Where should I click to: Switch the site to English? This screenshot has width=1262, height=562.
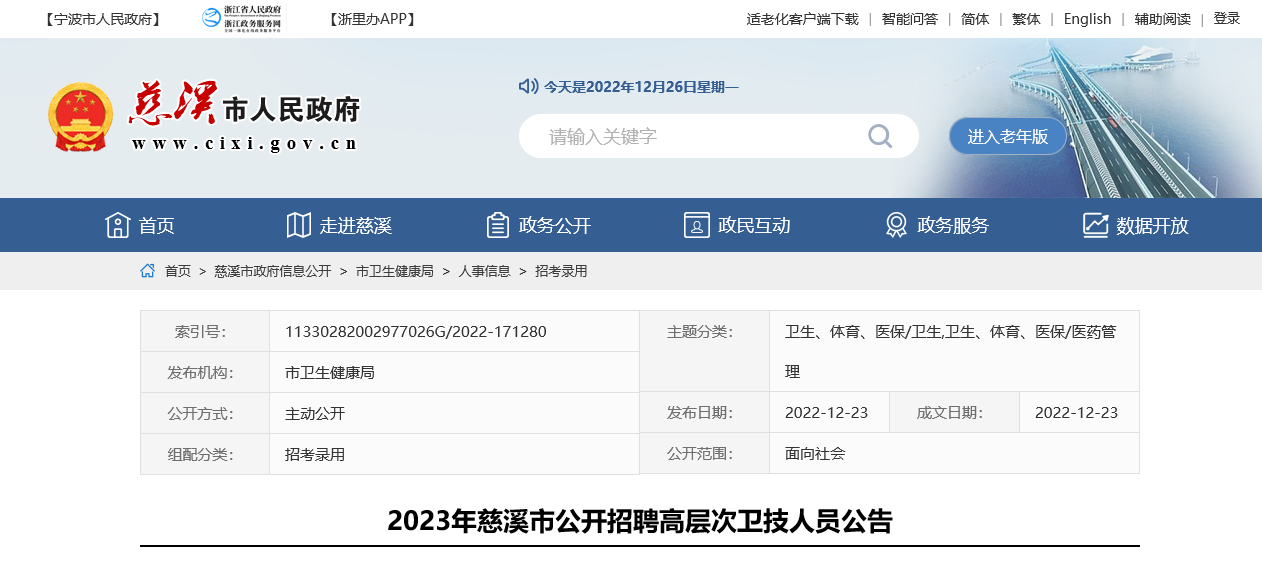coord(1087,19)
